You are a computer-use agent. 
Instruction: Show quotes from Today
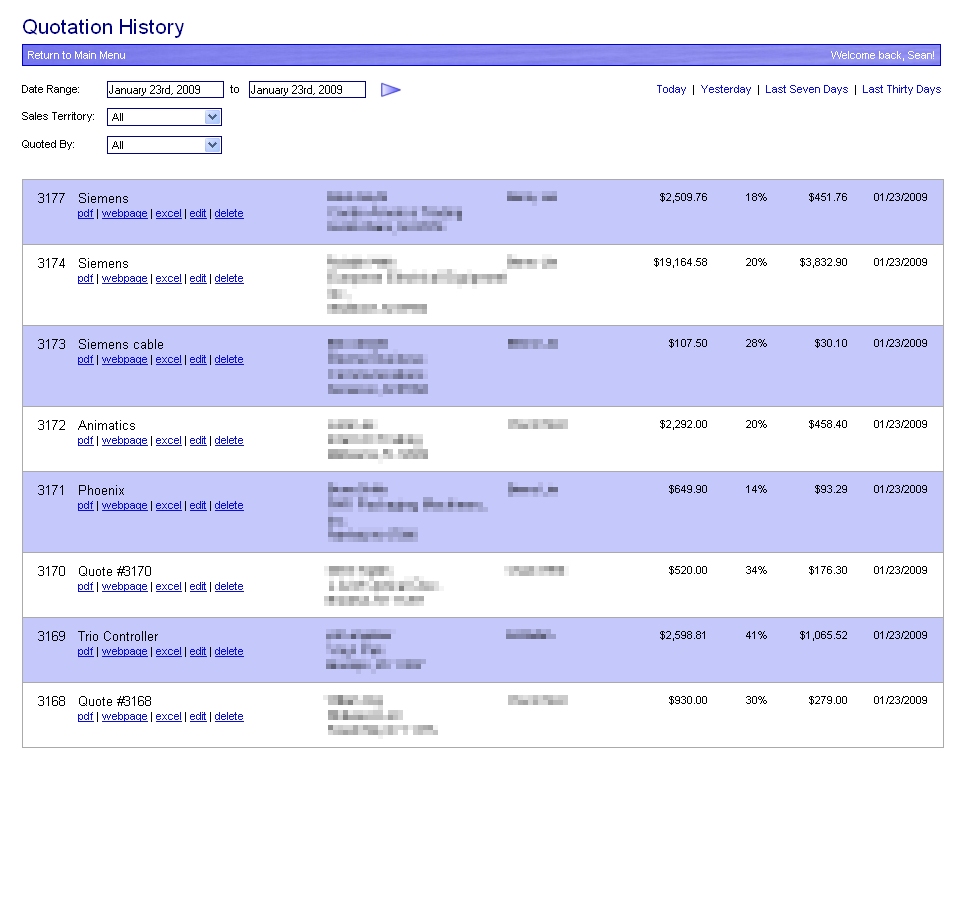tap(671, 89)
